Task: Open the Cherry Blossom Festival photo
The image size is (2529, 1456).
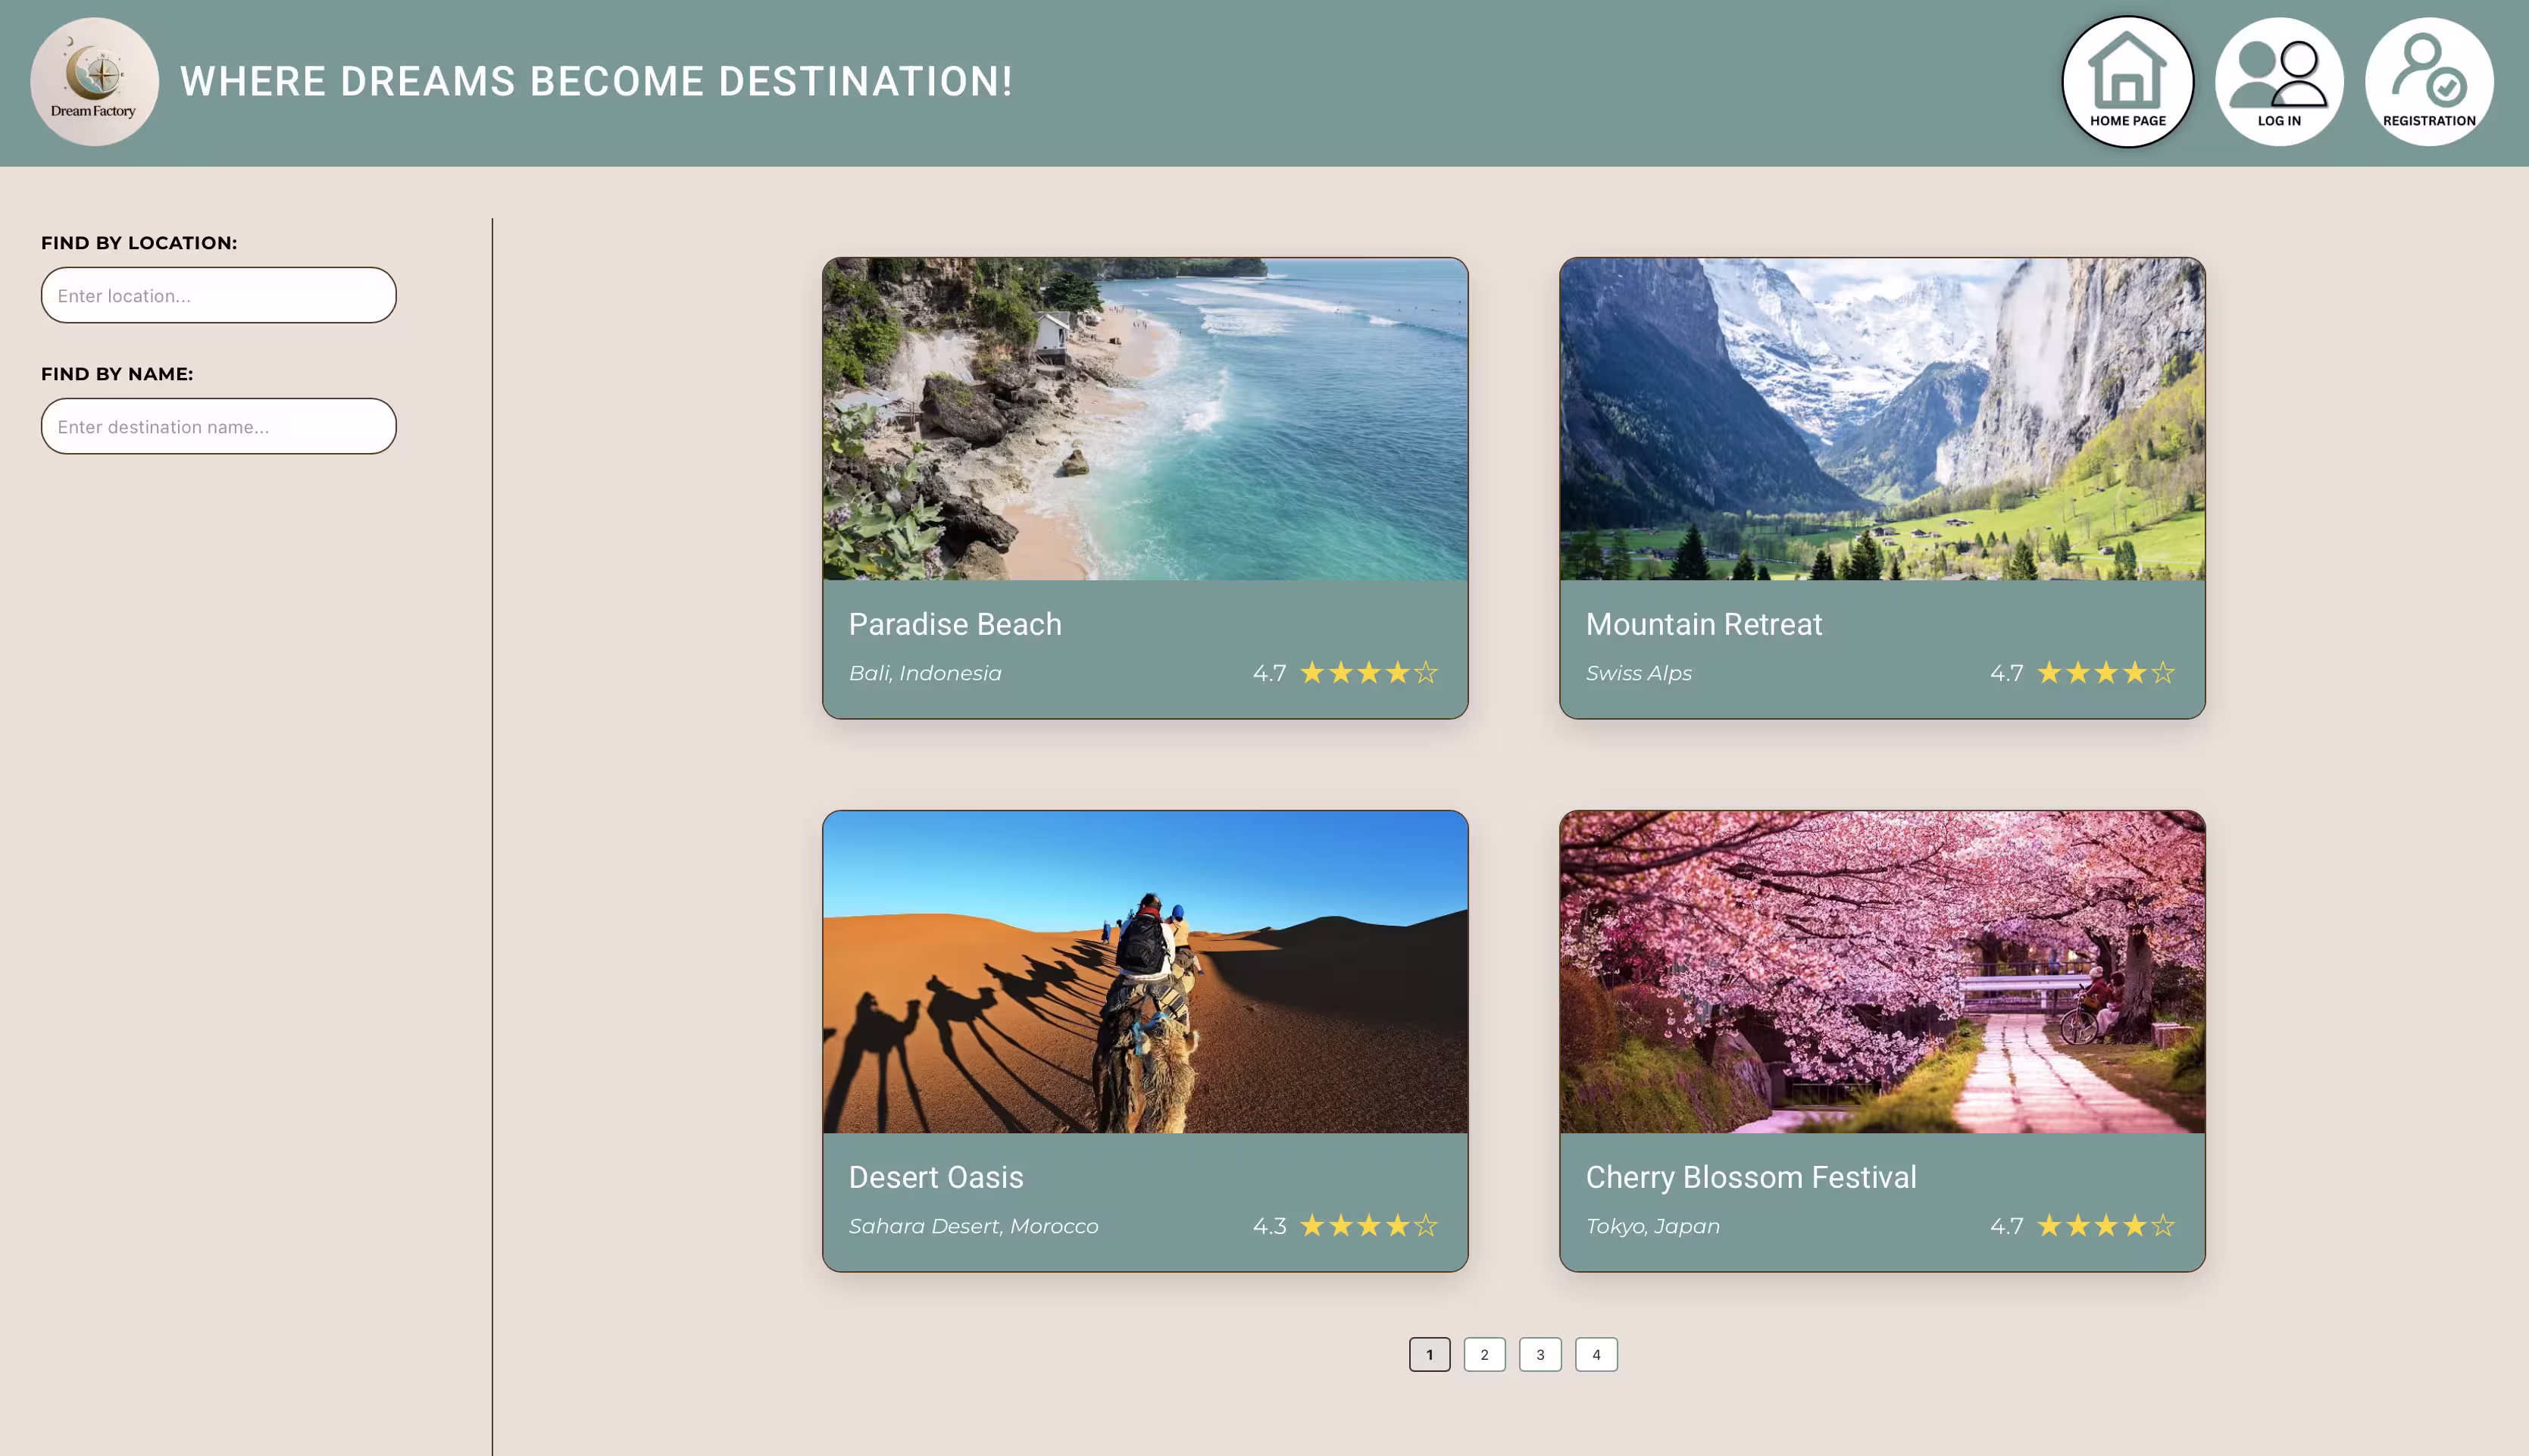Action: click(x=1882, y=972)
